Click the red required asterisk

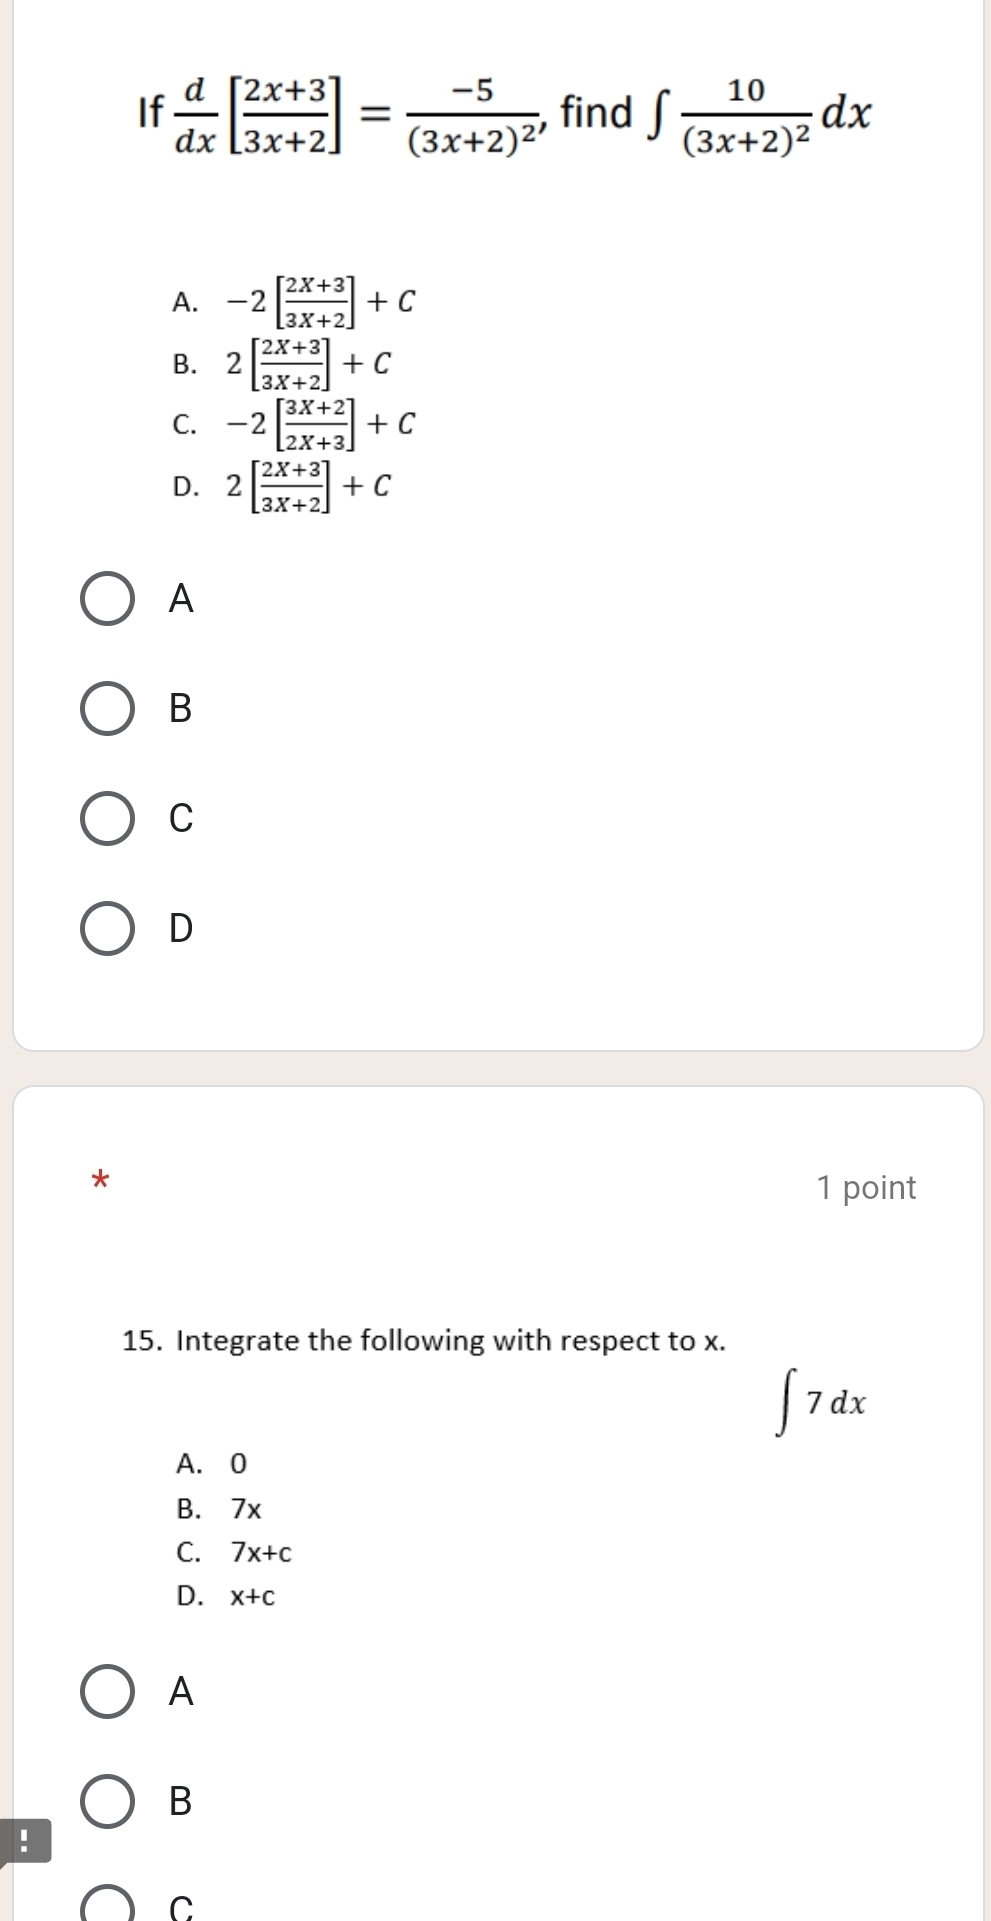pyautogui.click(x=99, y=1180)
